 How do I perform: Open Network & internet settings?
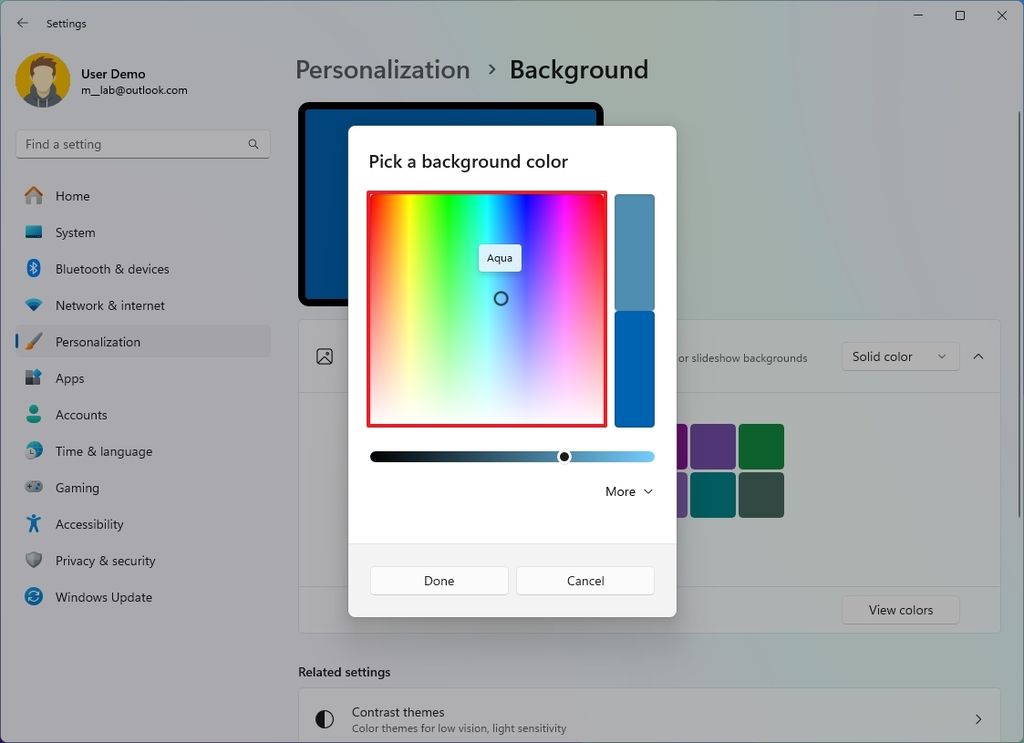[x=108, y=305]
